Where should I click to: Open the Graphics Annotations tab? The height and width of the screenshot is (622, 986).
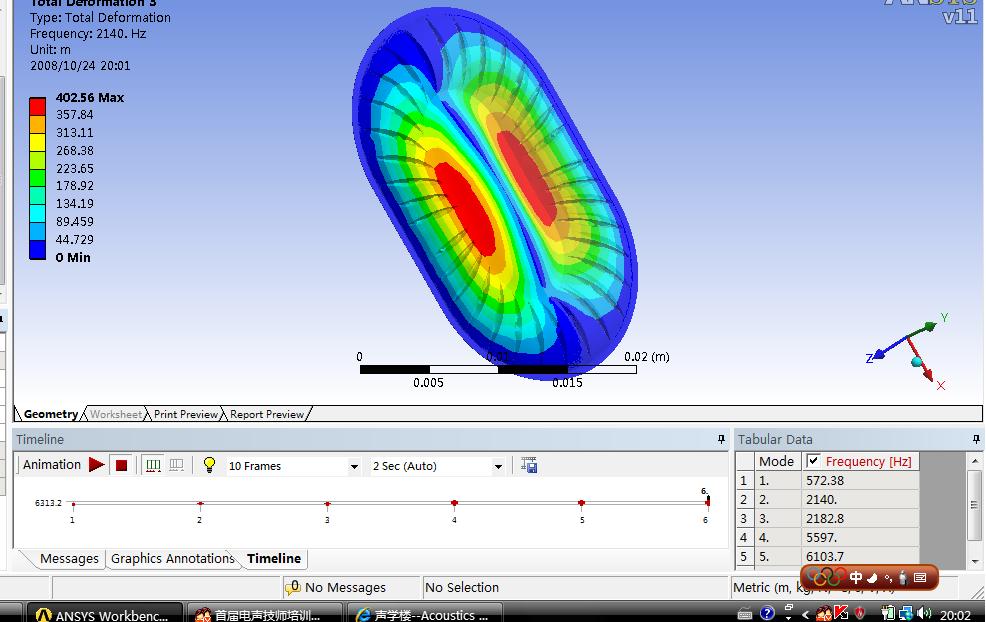coord(172,559)
